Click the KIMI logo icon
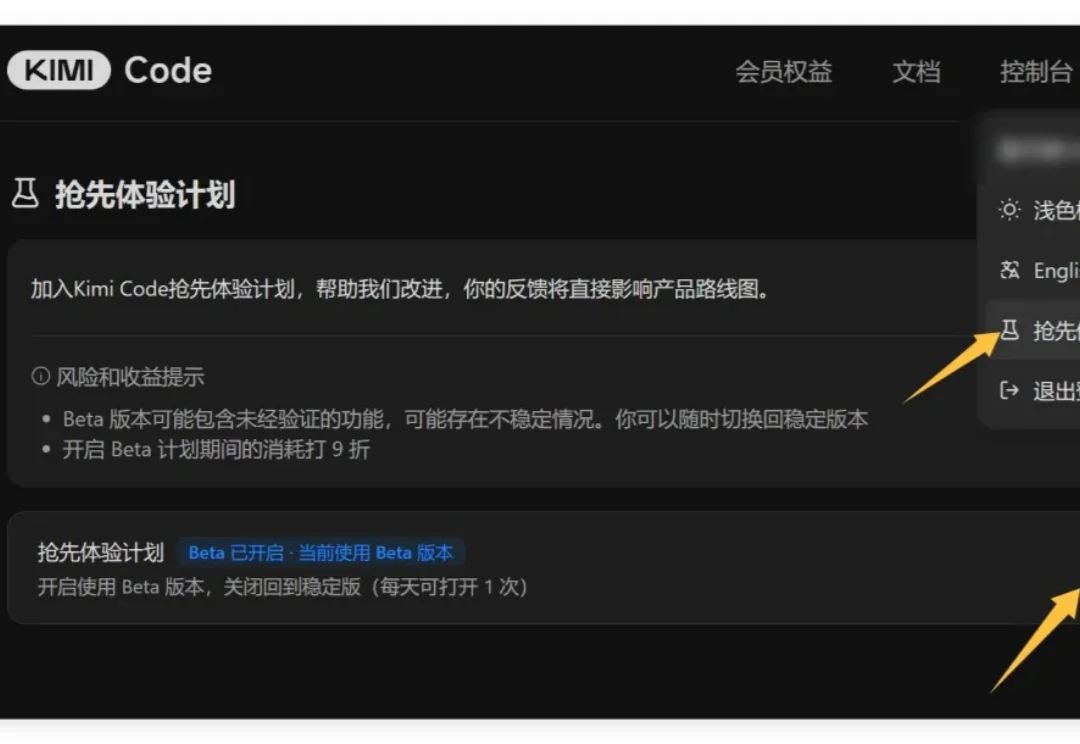The height and width of the screenshot is (744, 1080). pyautogui.click(x=57, y=69)
